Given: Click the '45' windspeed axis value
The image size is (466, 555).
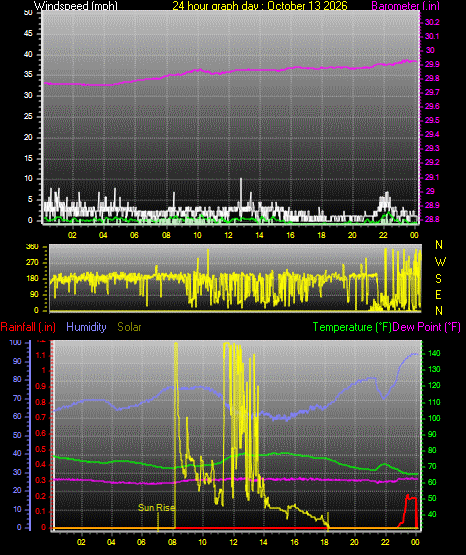Looking at the screenshot, I should click(28, 34).
